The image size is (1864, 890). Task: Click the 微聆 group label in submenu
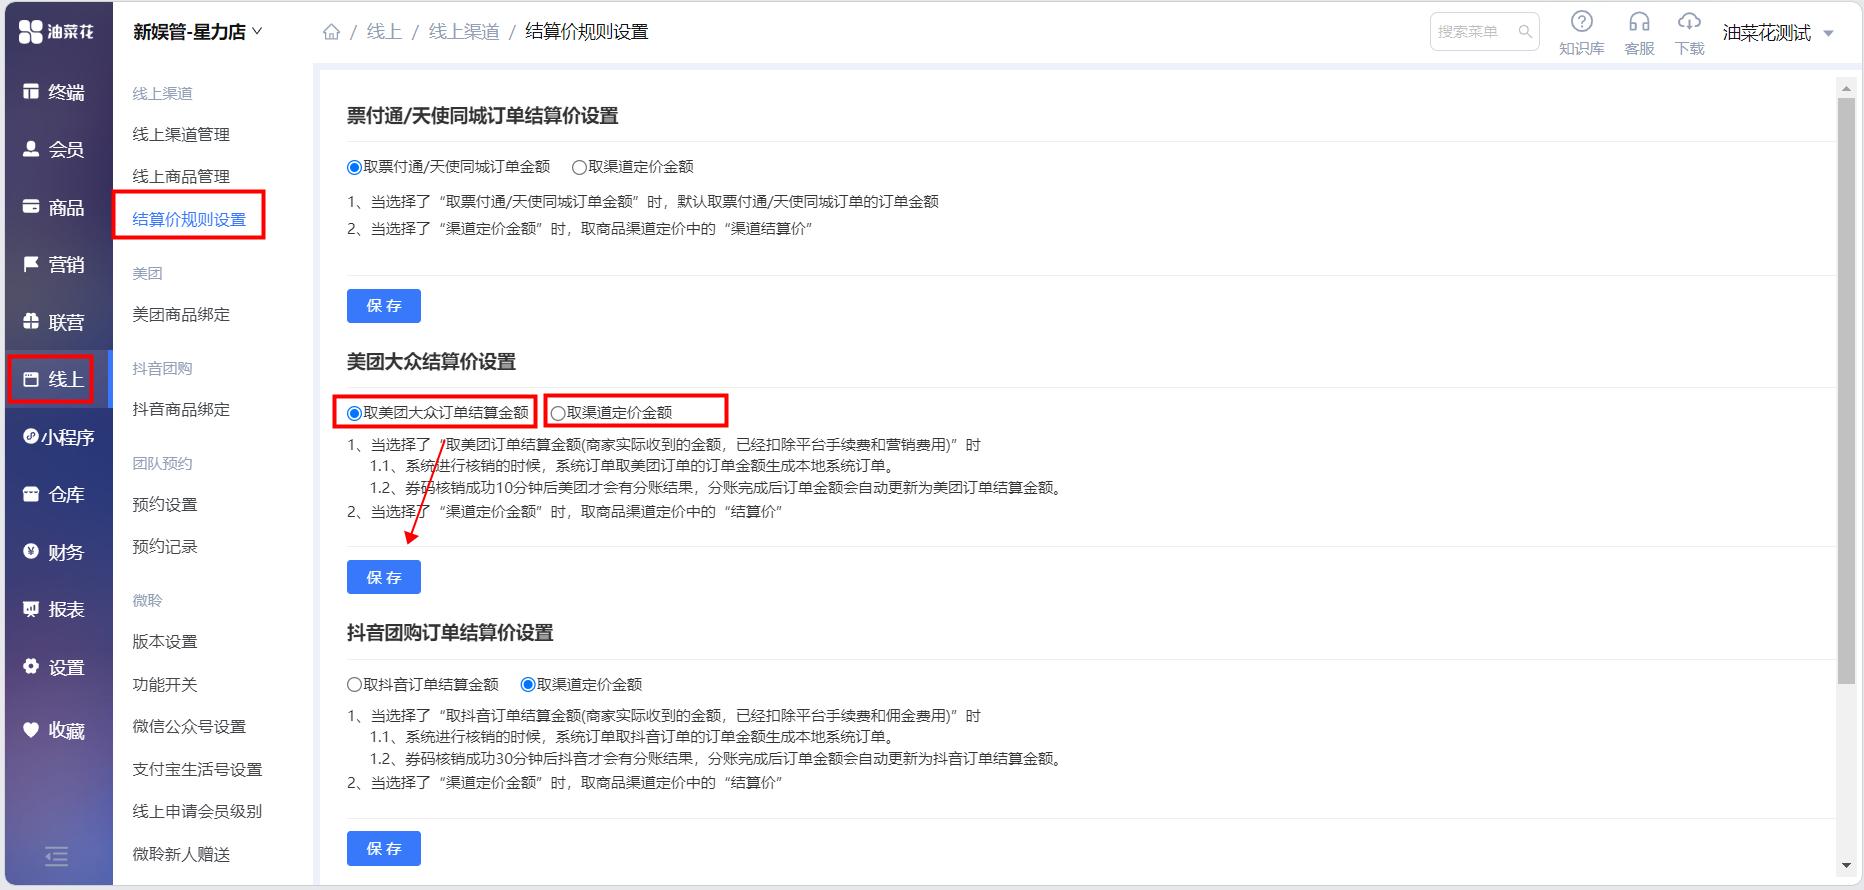coord(147,600)
